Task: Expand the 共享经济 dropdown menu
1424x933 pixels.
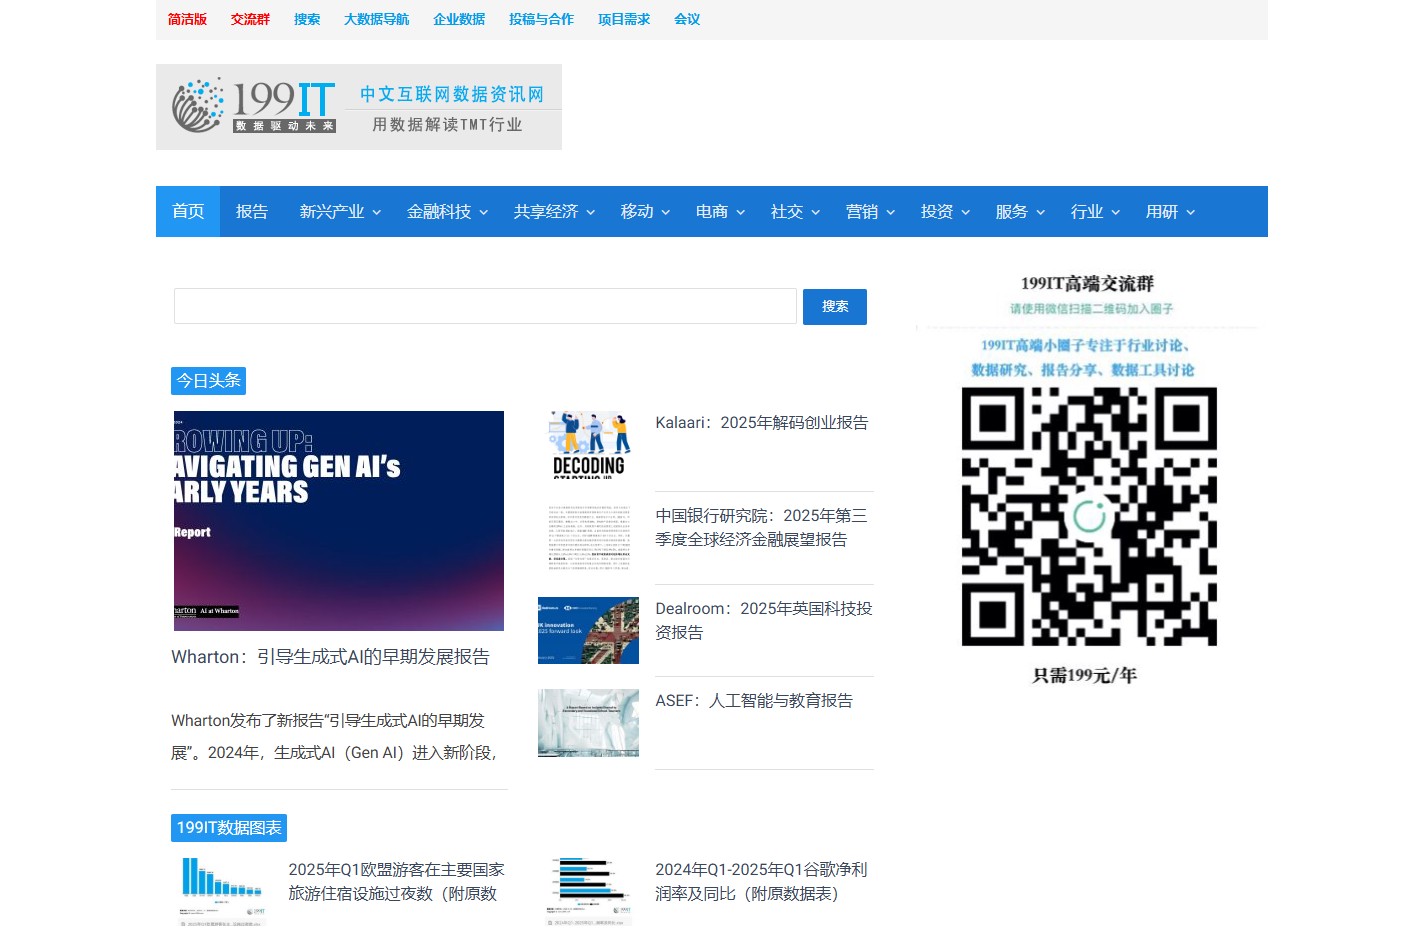Action: point(554,211)
